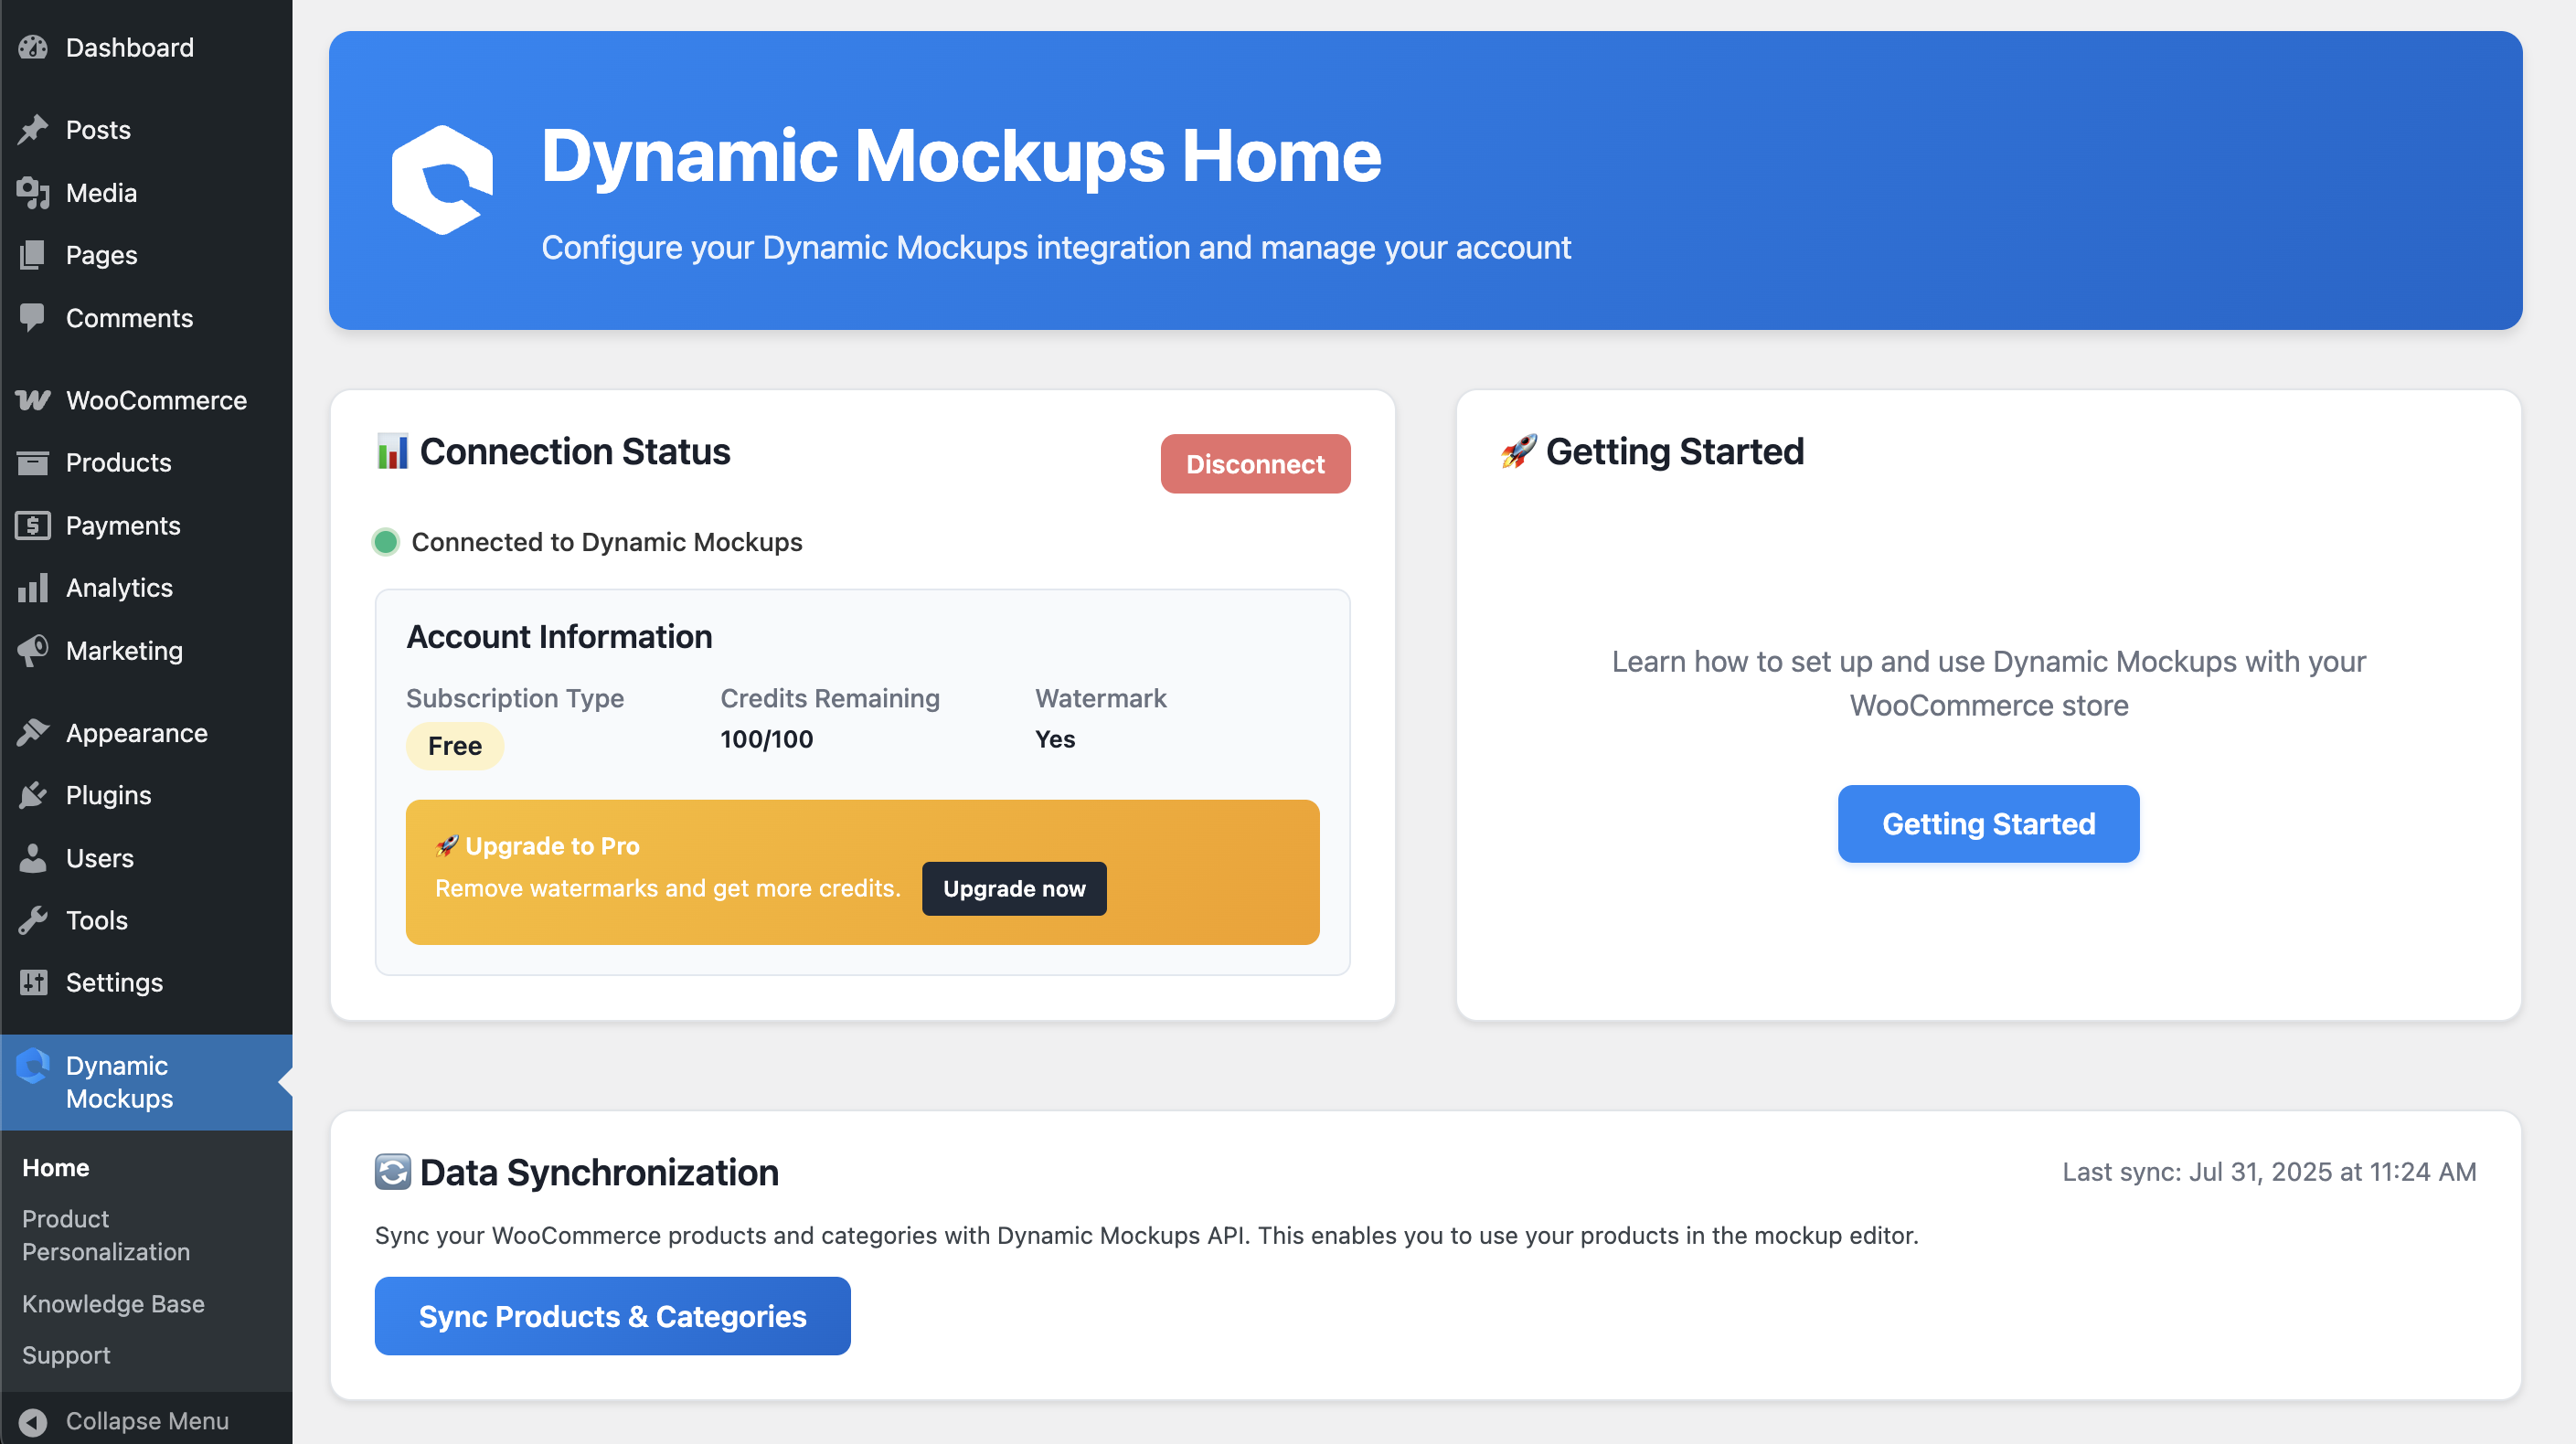This screenshot has width=2576, height=1444.
Task: Click the Settings sliders icon
Action: (33, 982)
